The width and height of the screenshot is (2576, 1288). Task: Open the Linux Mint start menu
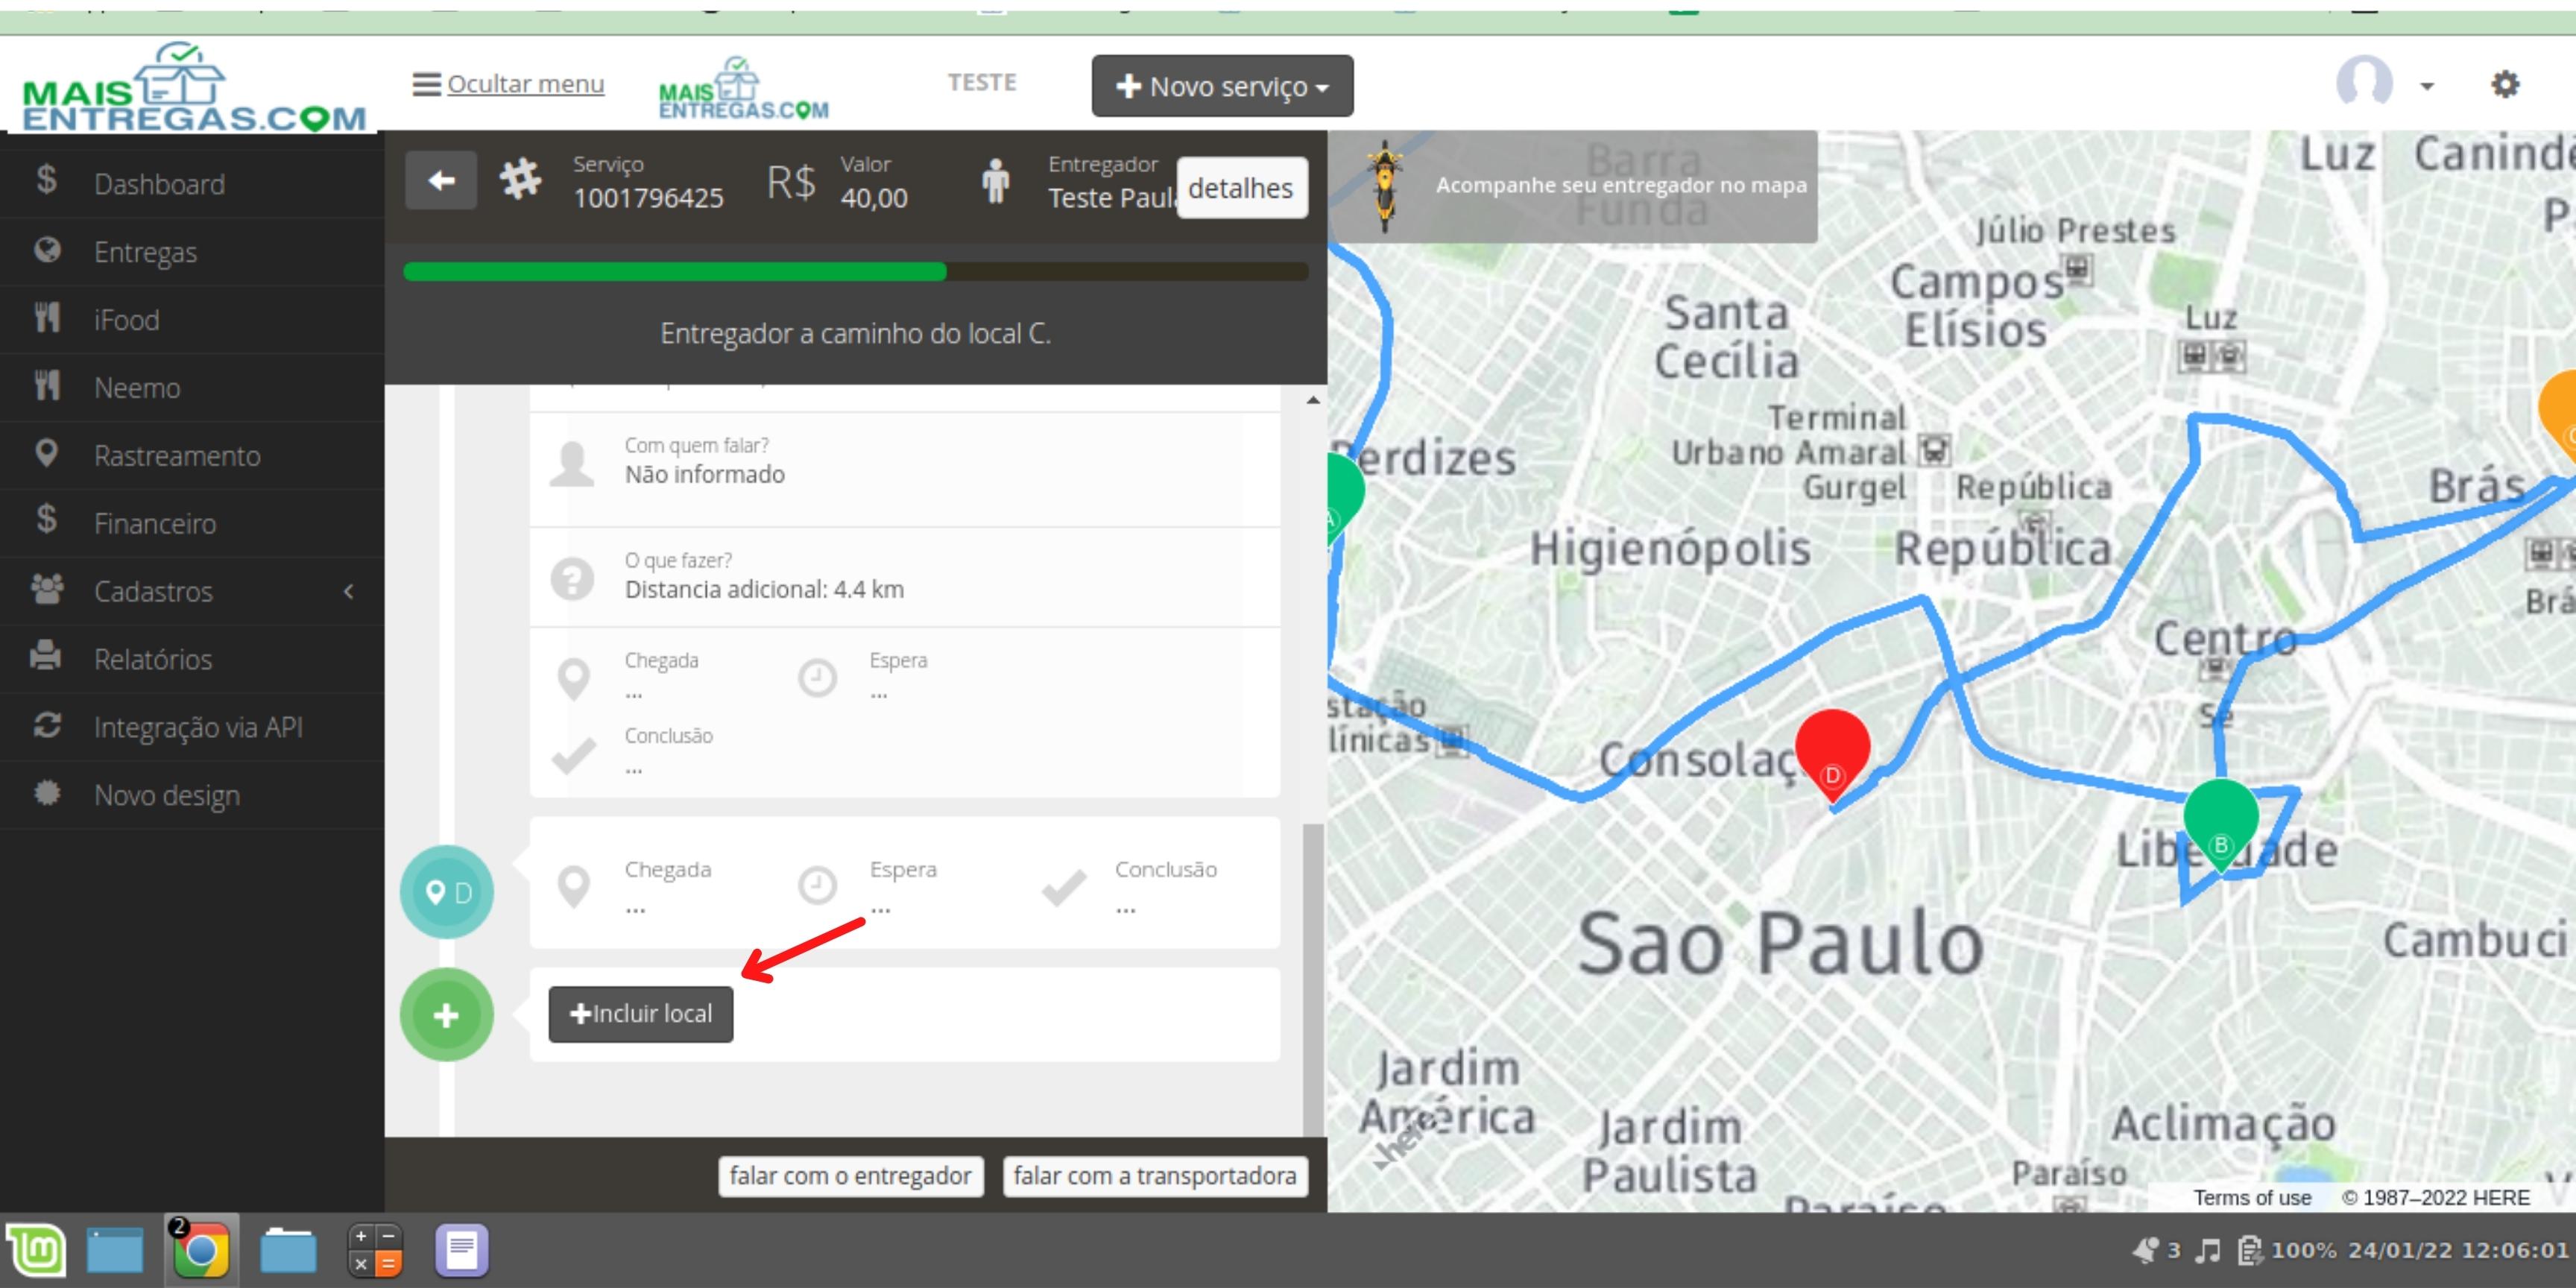[38, 1250]
